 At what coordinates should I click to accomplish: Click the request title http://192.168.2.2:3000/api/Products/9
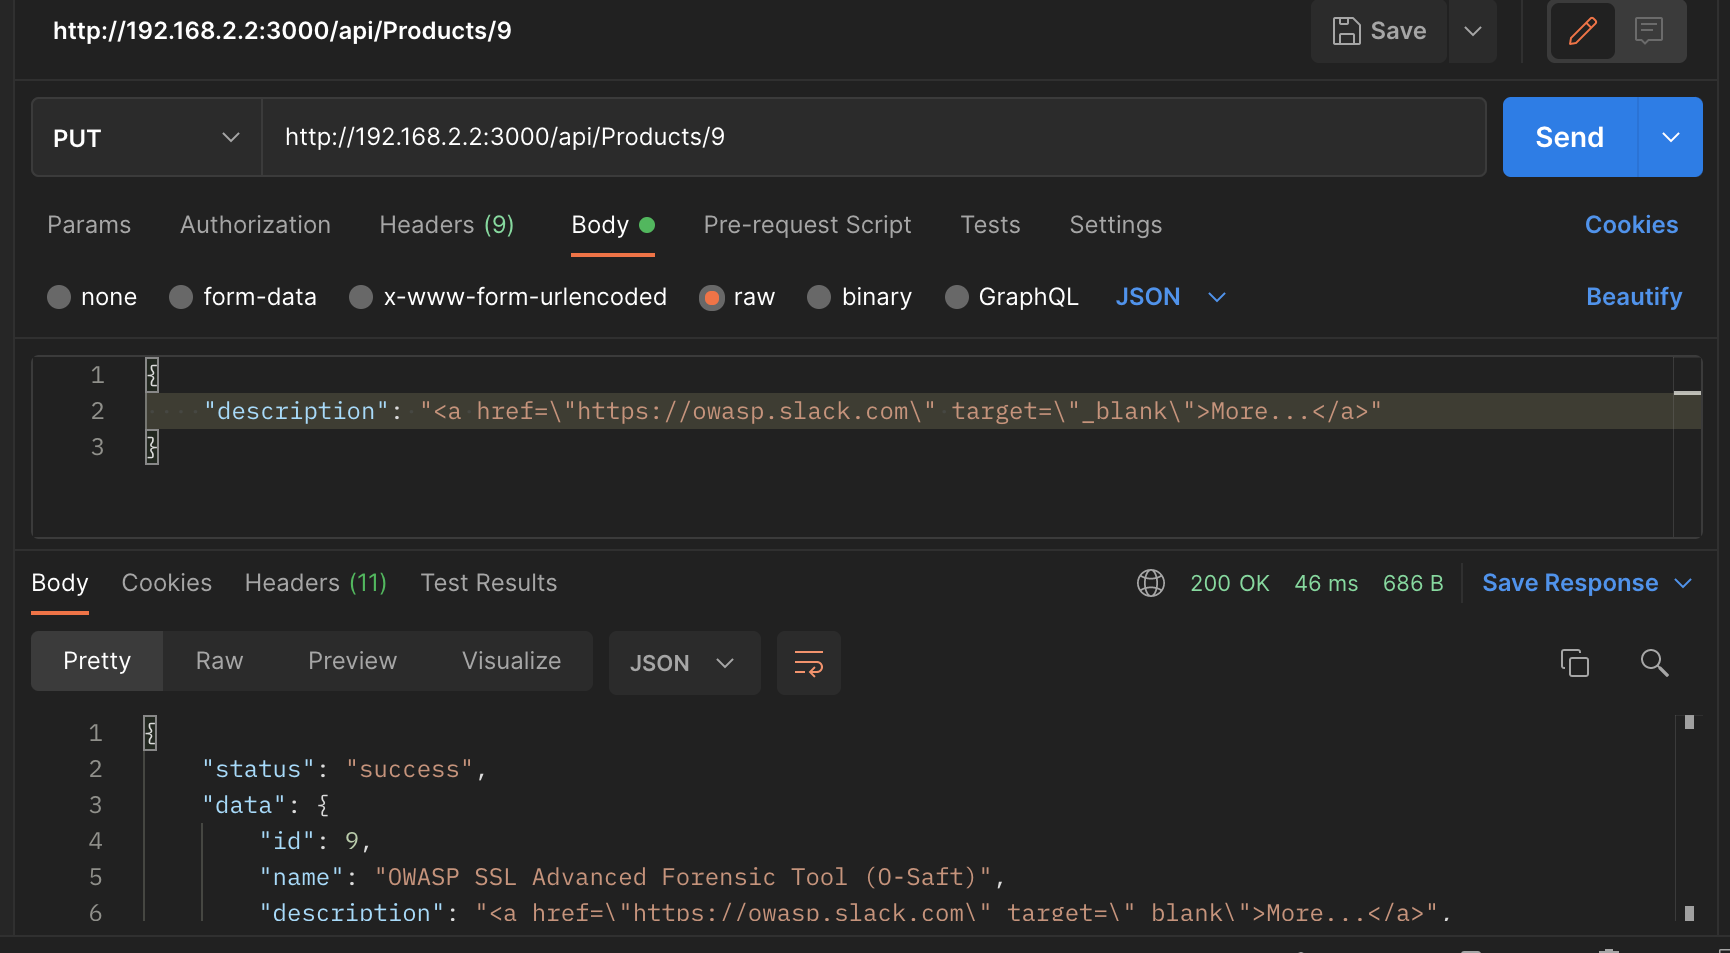282,31
